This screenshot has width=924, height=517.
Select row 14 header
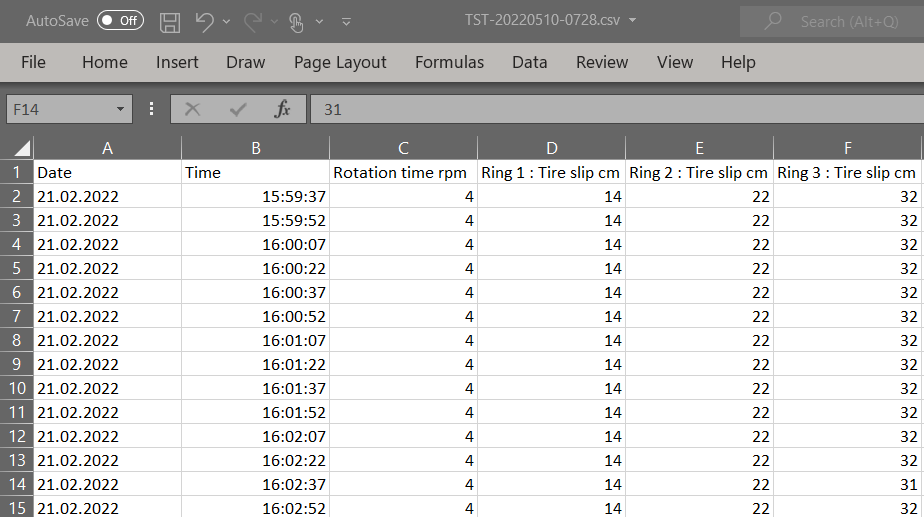pos(16,484)
